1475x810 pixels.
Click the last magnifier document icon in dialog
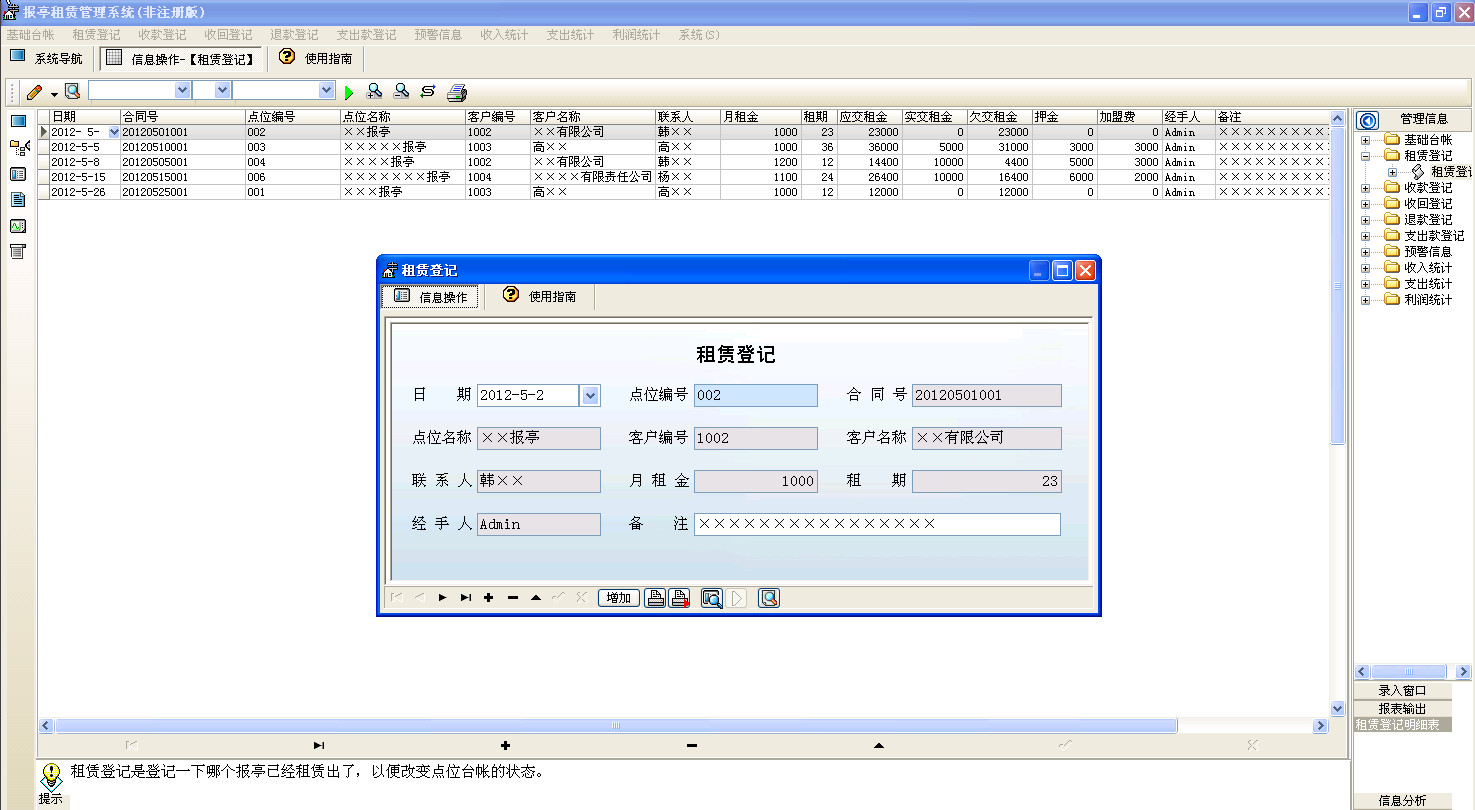coord(769,598)
